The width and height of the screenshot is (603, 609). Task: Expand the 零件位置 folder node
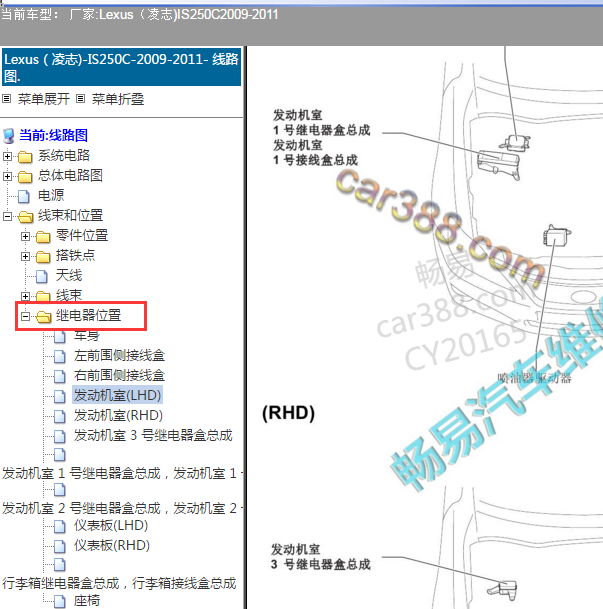pos(25,236)
